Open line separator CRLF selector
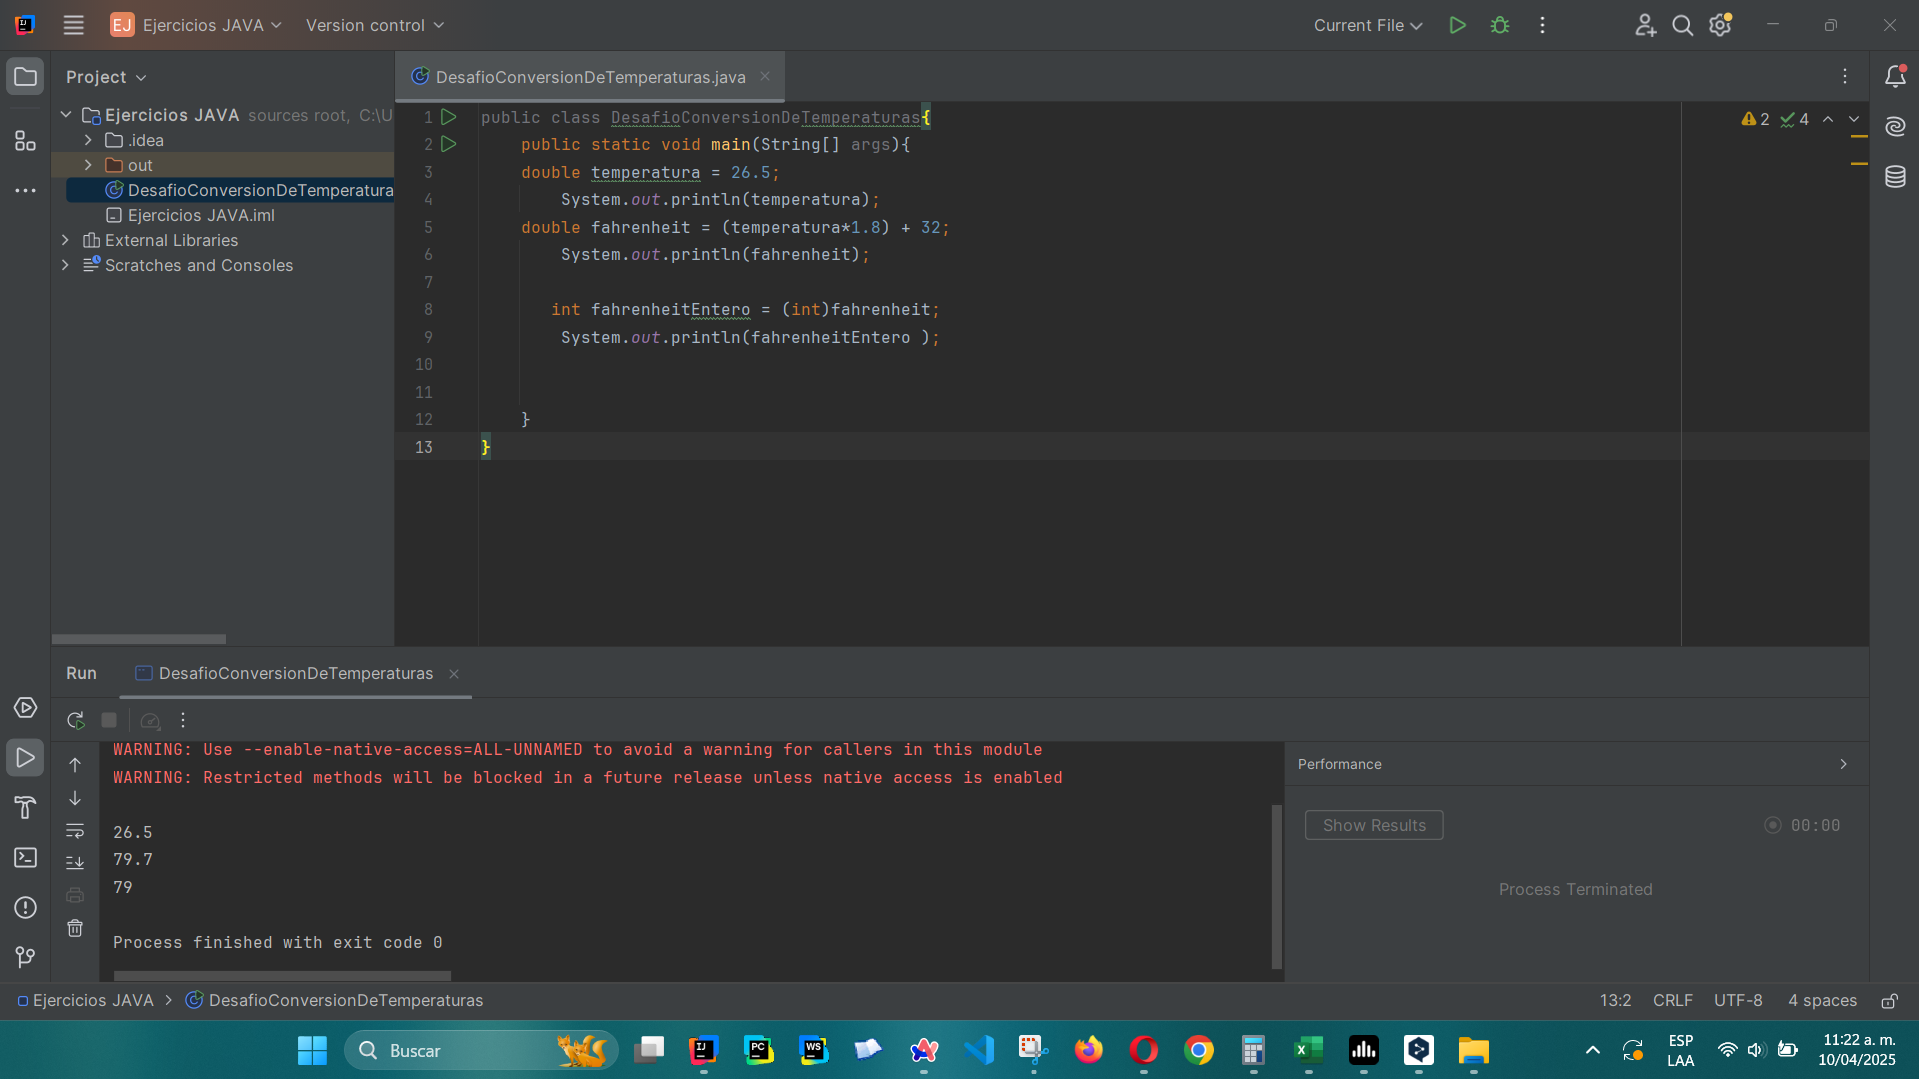 pos(1672,1000)
